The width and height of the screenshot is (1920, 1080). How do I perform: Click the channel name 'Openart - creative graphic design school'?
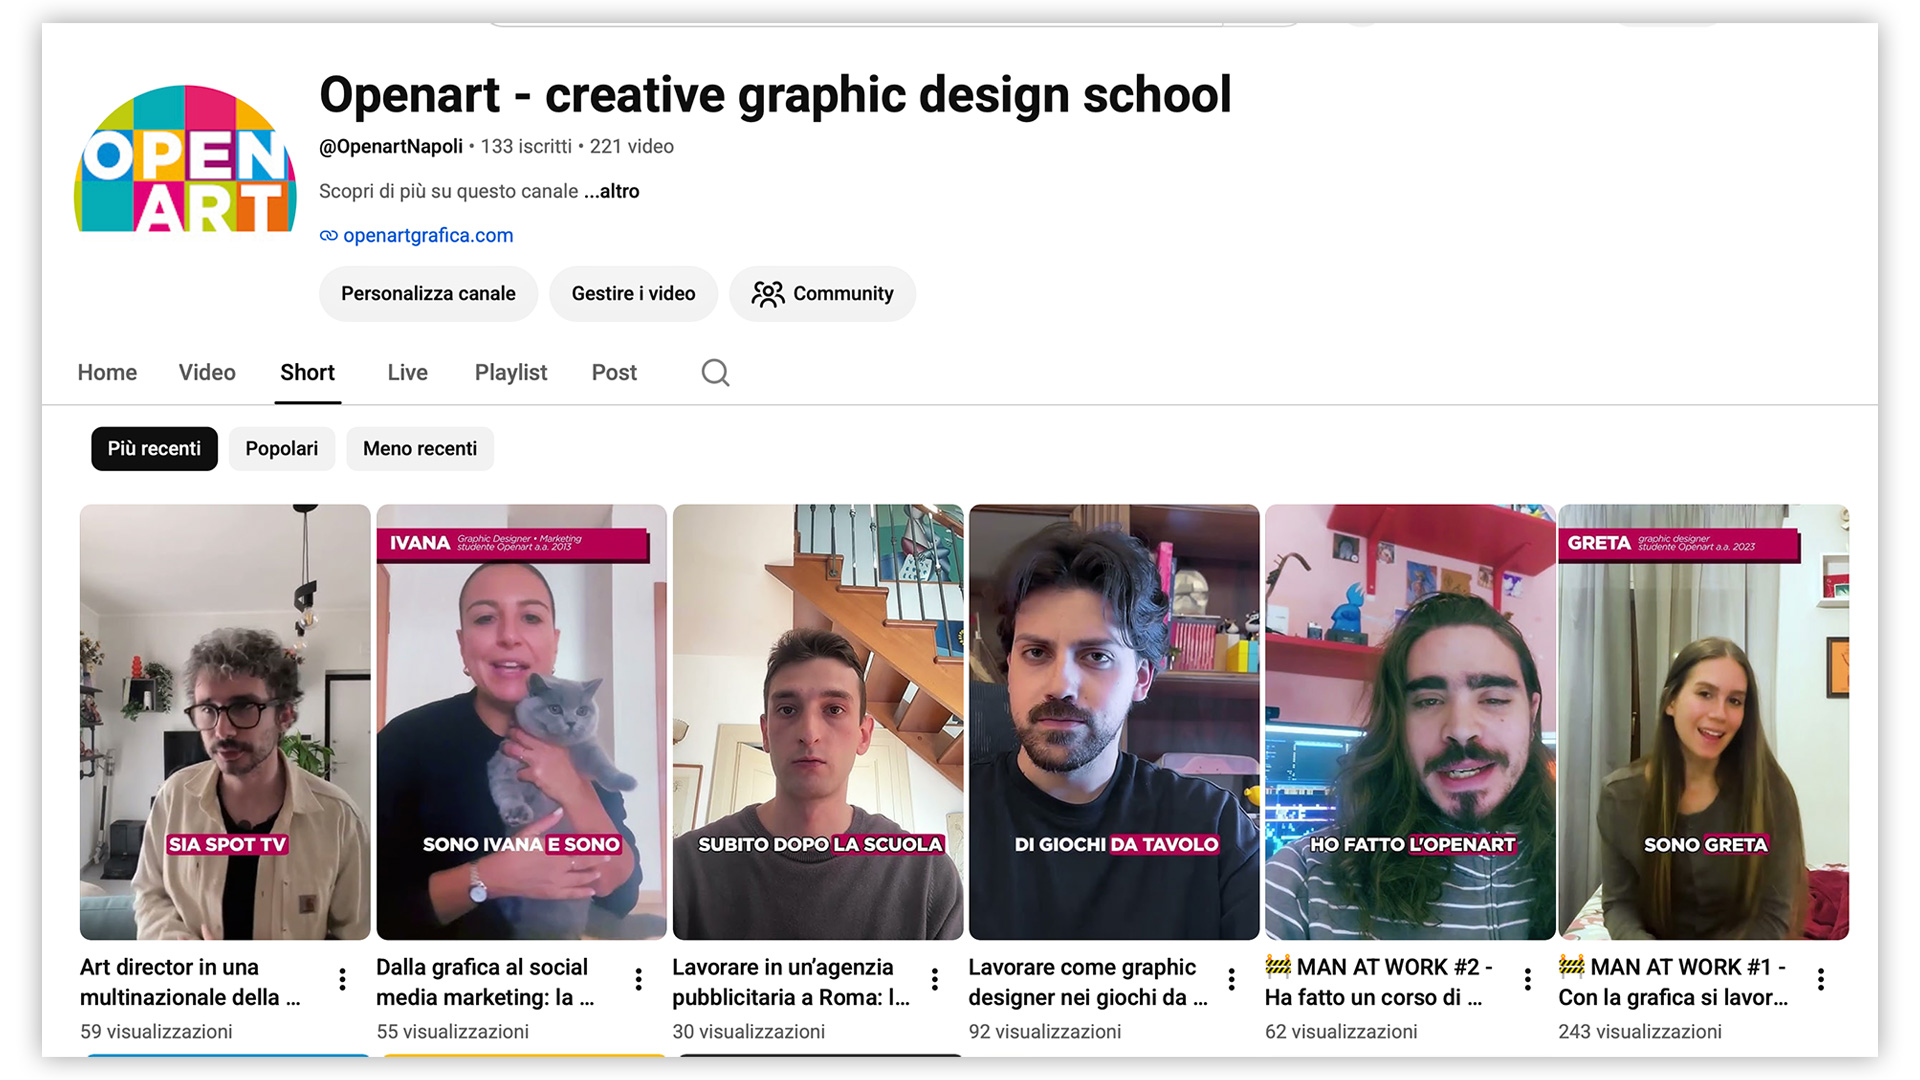tap(775, 95)
